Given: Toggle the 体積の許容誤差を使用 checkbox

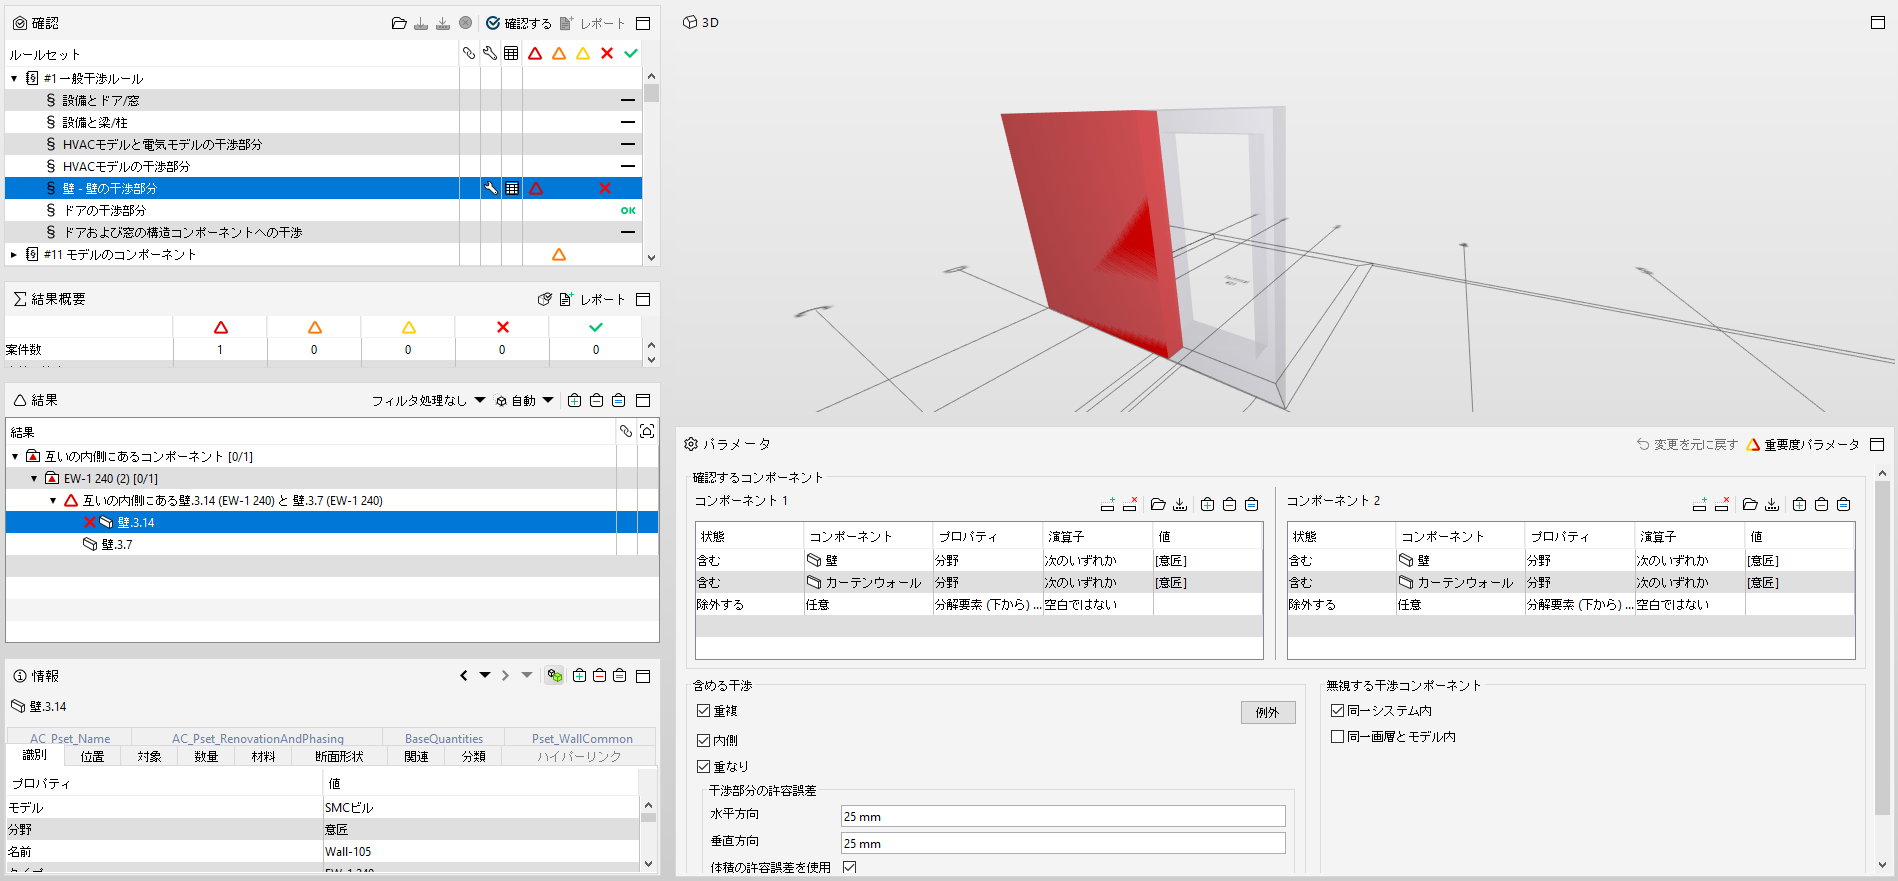Looking at the screenshot, I should (x=850, y=867).
